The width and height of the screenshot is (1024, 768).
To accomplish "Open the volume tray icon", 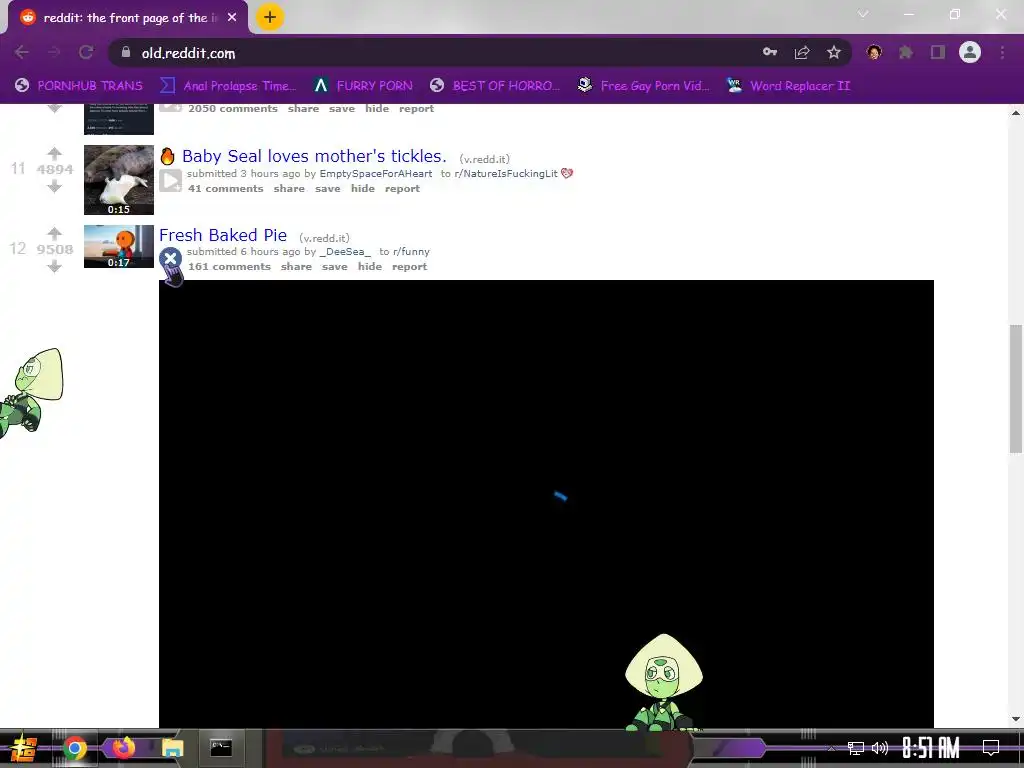I will coord(880,748).
